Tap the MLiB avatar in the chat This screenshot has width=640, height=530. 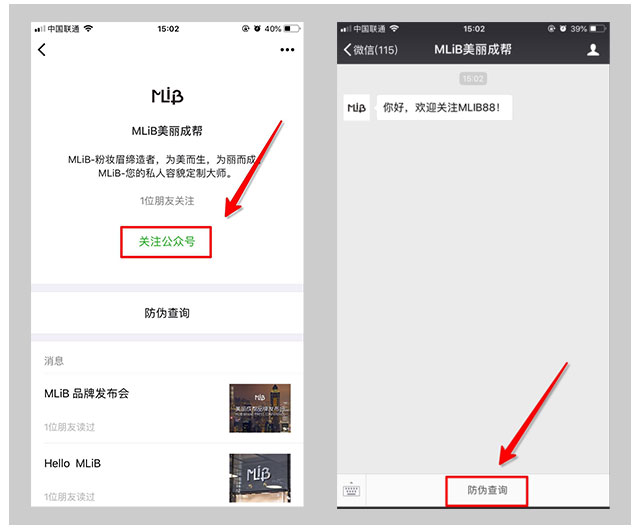pos(356,107)
